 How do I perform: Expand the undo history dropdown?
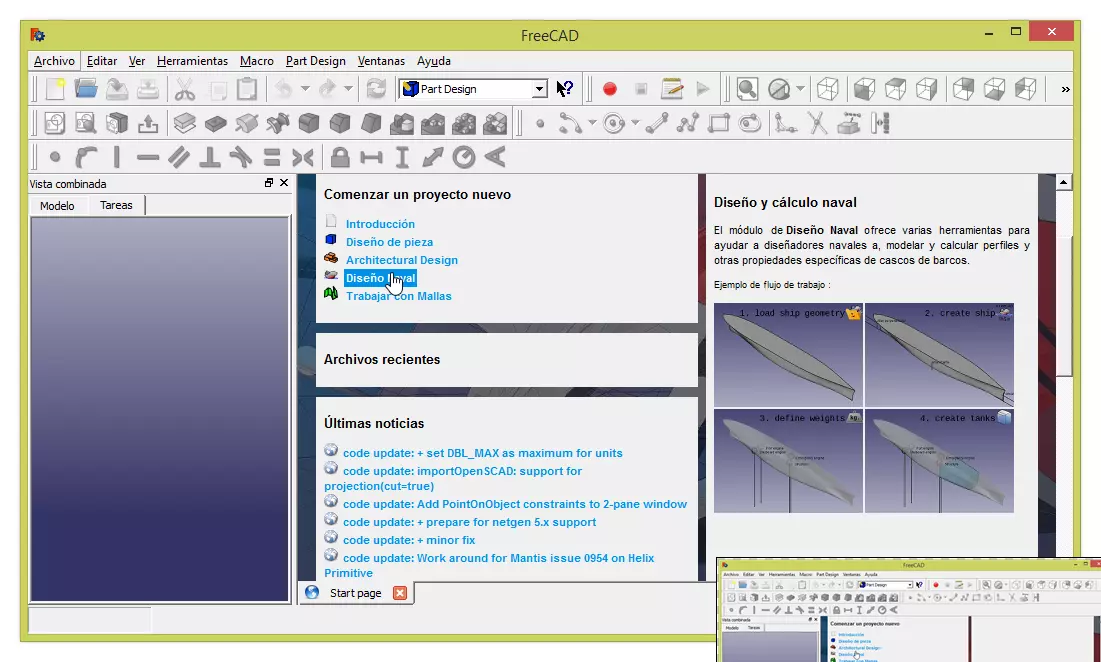[x=305, y=89]
